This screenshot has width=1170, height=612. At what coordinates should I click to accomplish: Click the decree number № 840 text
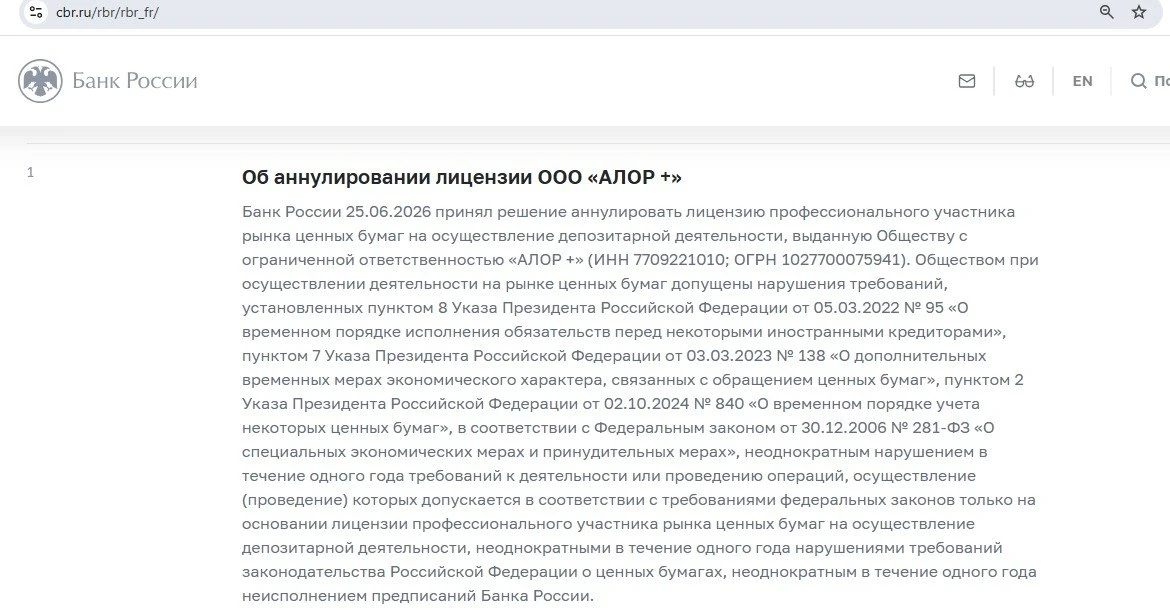[x=719, y=404]
